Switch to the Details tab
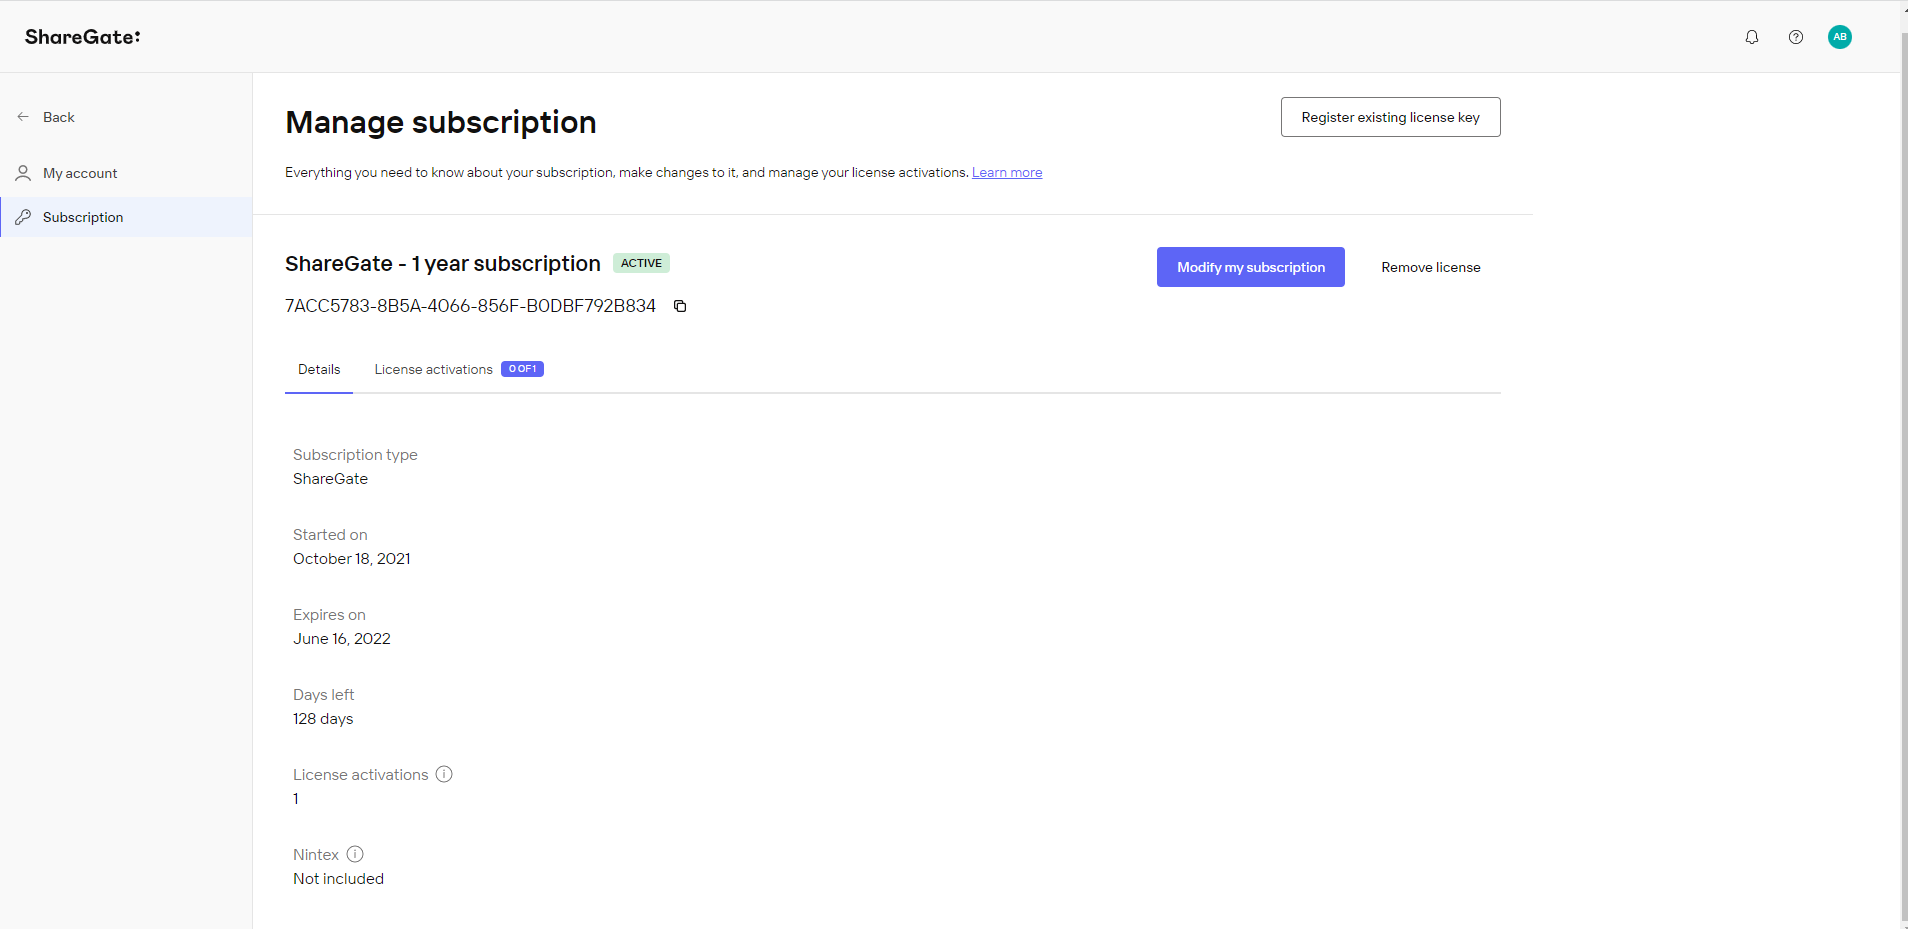1908x929 pixels. pyautogui.click(x=319, y=370)
